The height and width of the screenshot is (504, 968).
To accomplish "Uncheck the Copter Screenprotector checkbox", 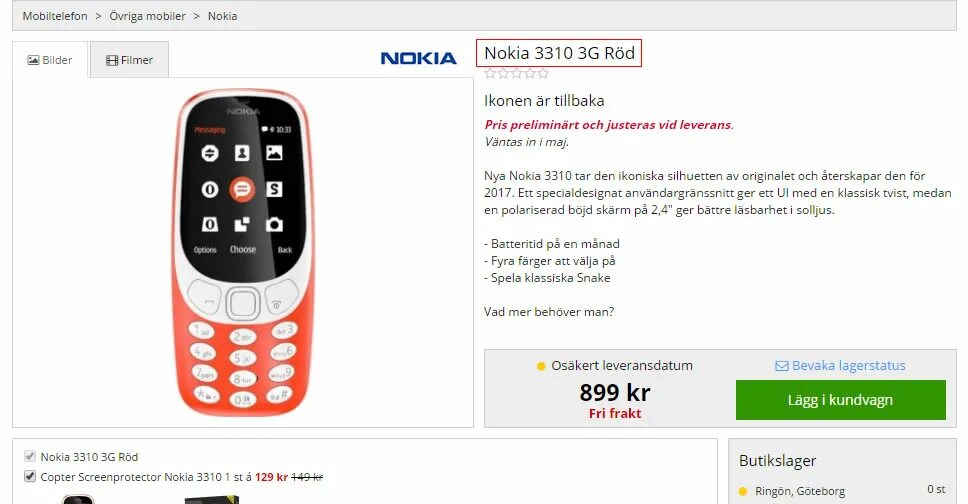I will point(30,476).
